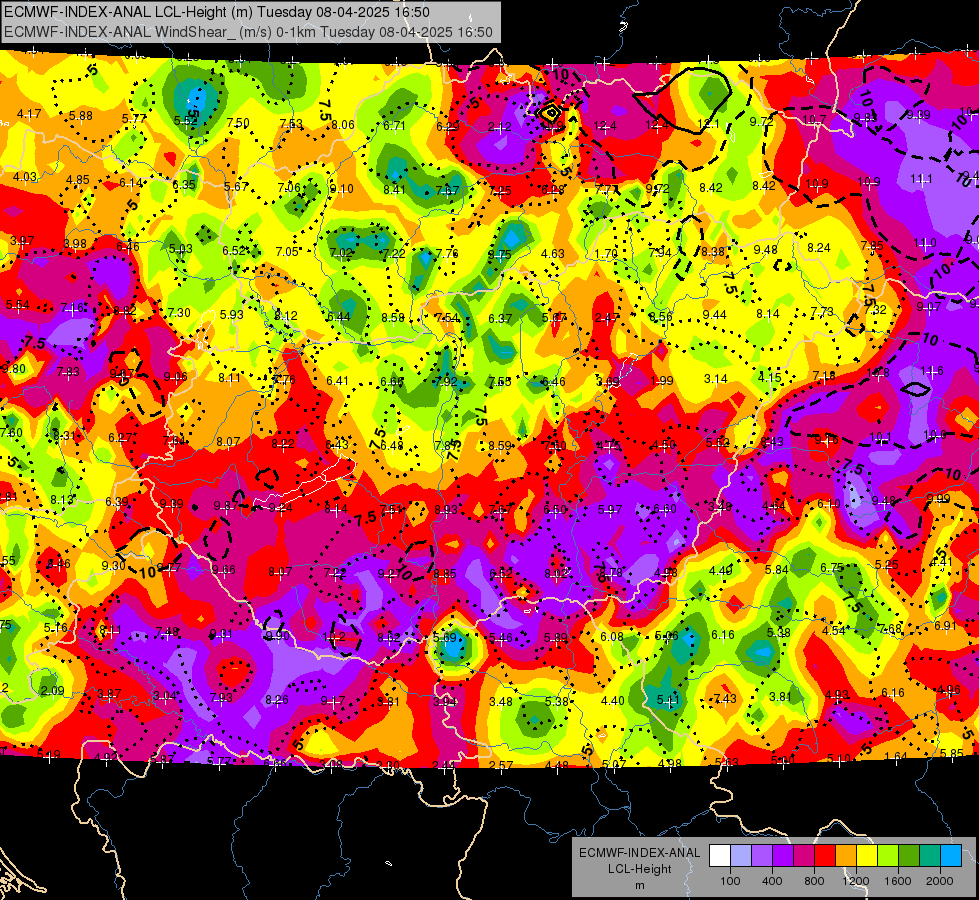Click the white swatch in the LCL-Height legend
979x900 pixels.
pyautogui.click(x=720, y=856)
